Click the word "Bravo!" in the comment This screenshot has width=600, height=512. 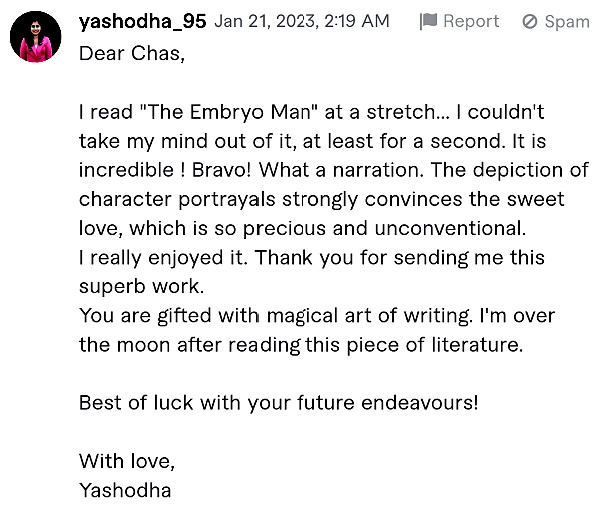click(x=221, y=170)
